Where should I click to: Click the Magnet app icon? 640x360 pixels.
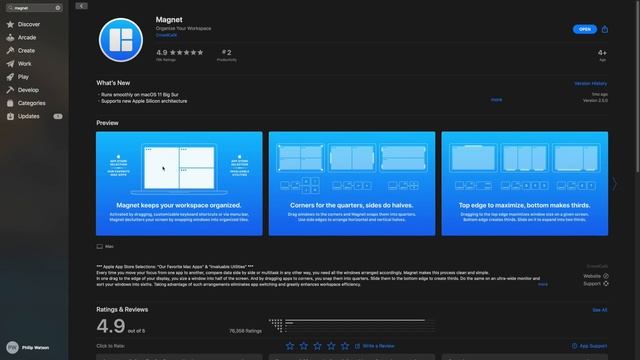121,40
